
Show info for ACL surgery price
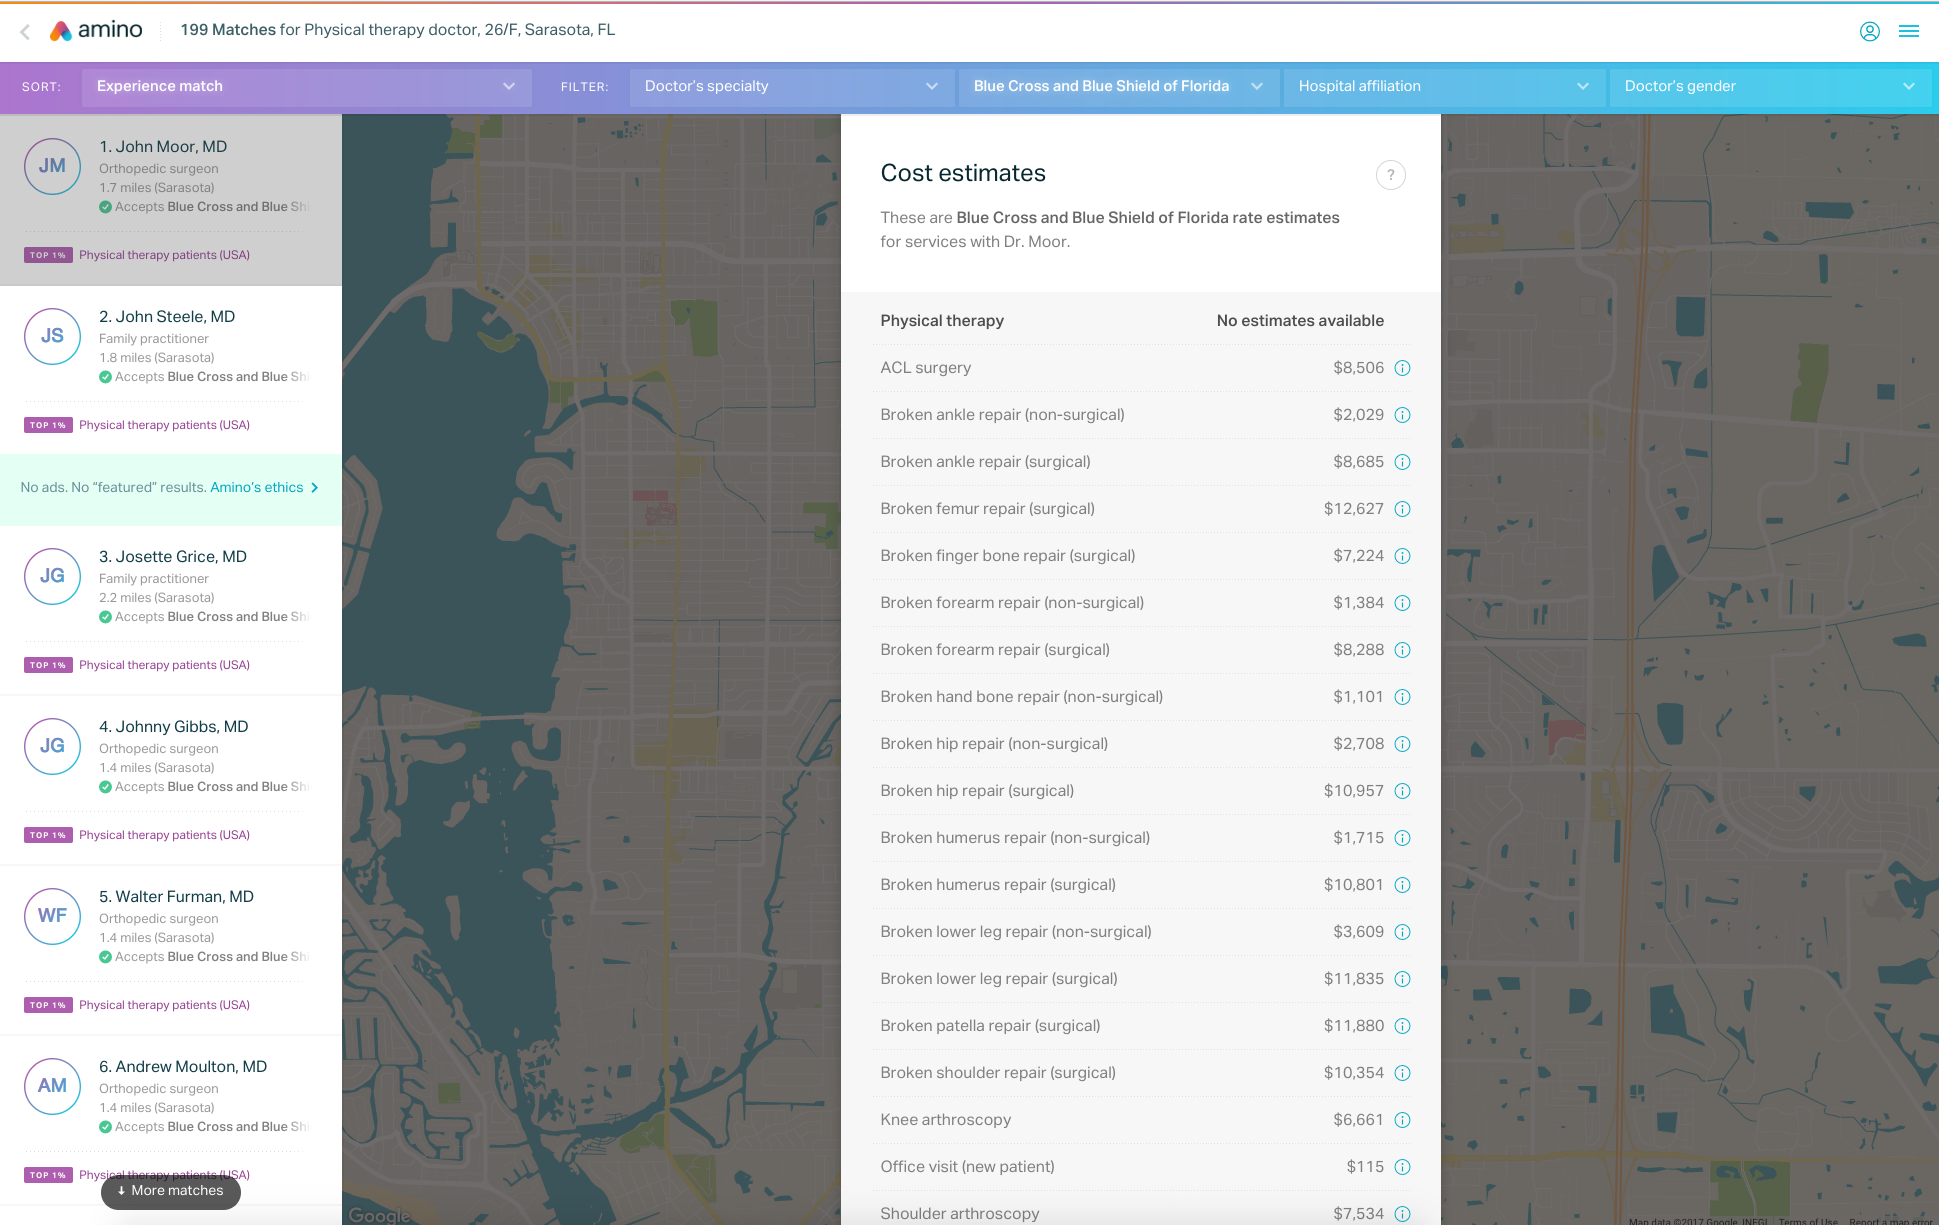tap(1402, 368)
